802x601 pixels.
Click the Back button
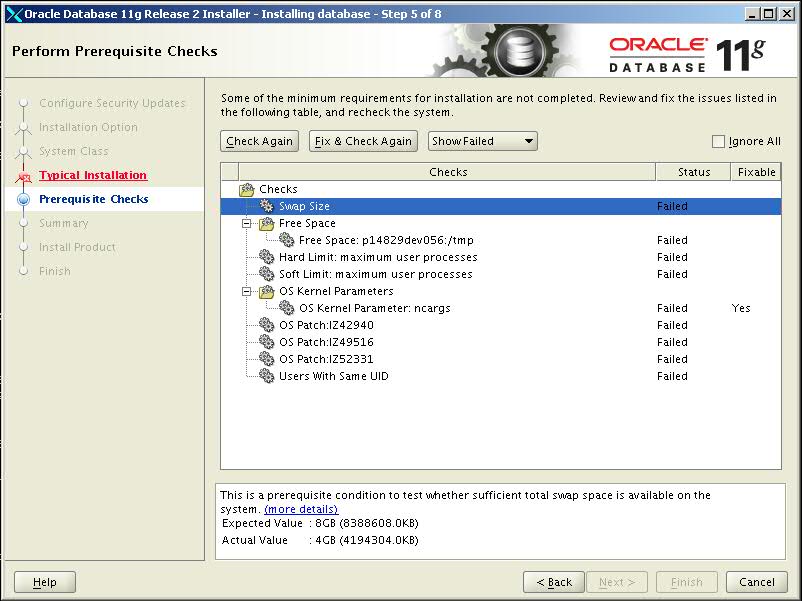553,582
